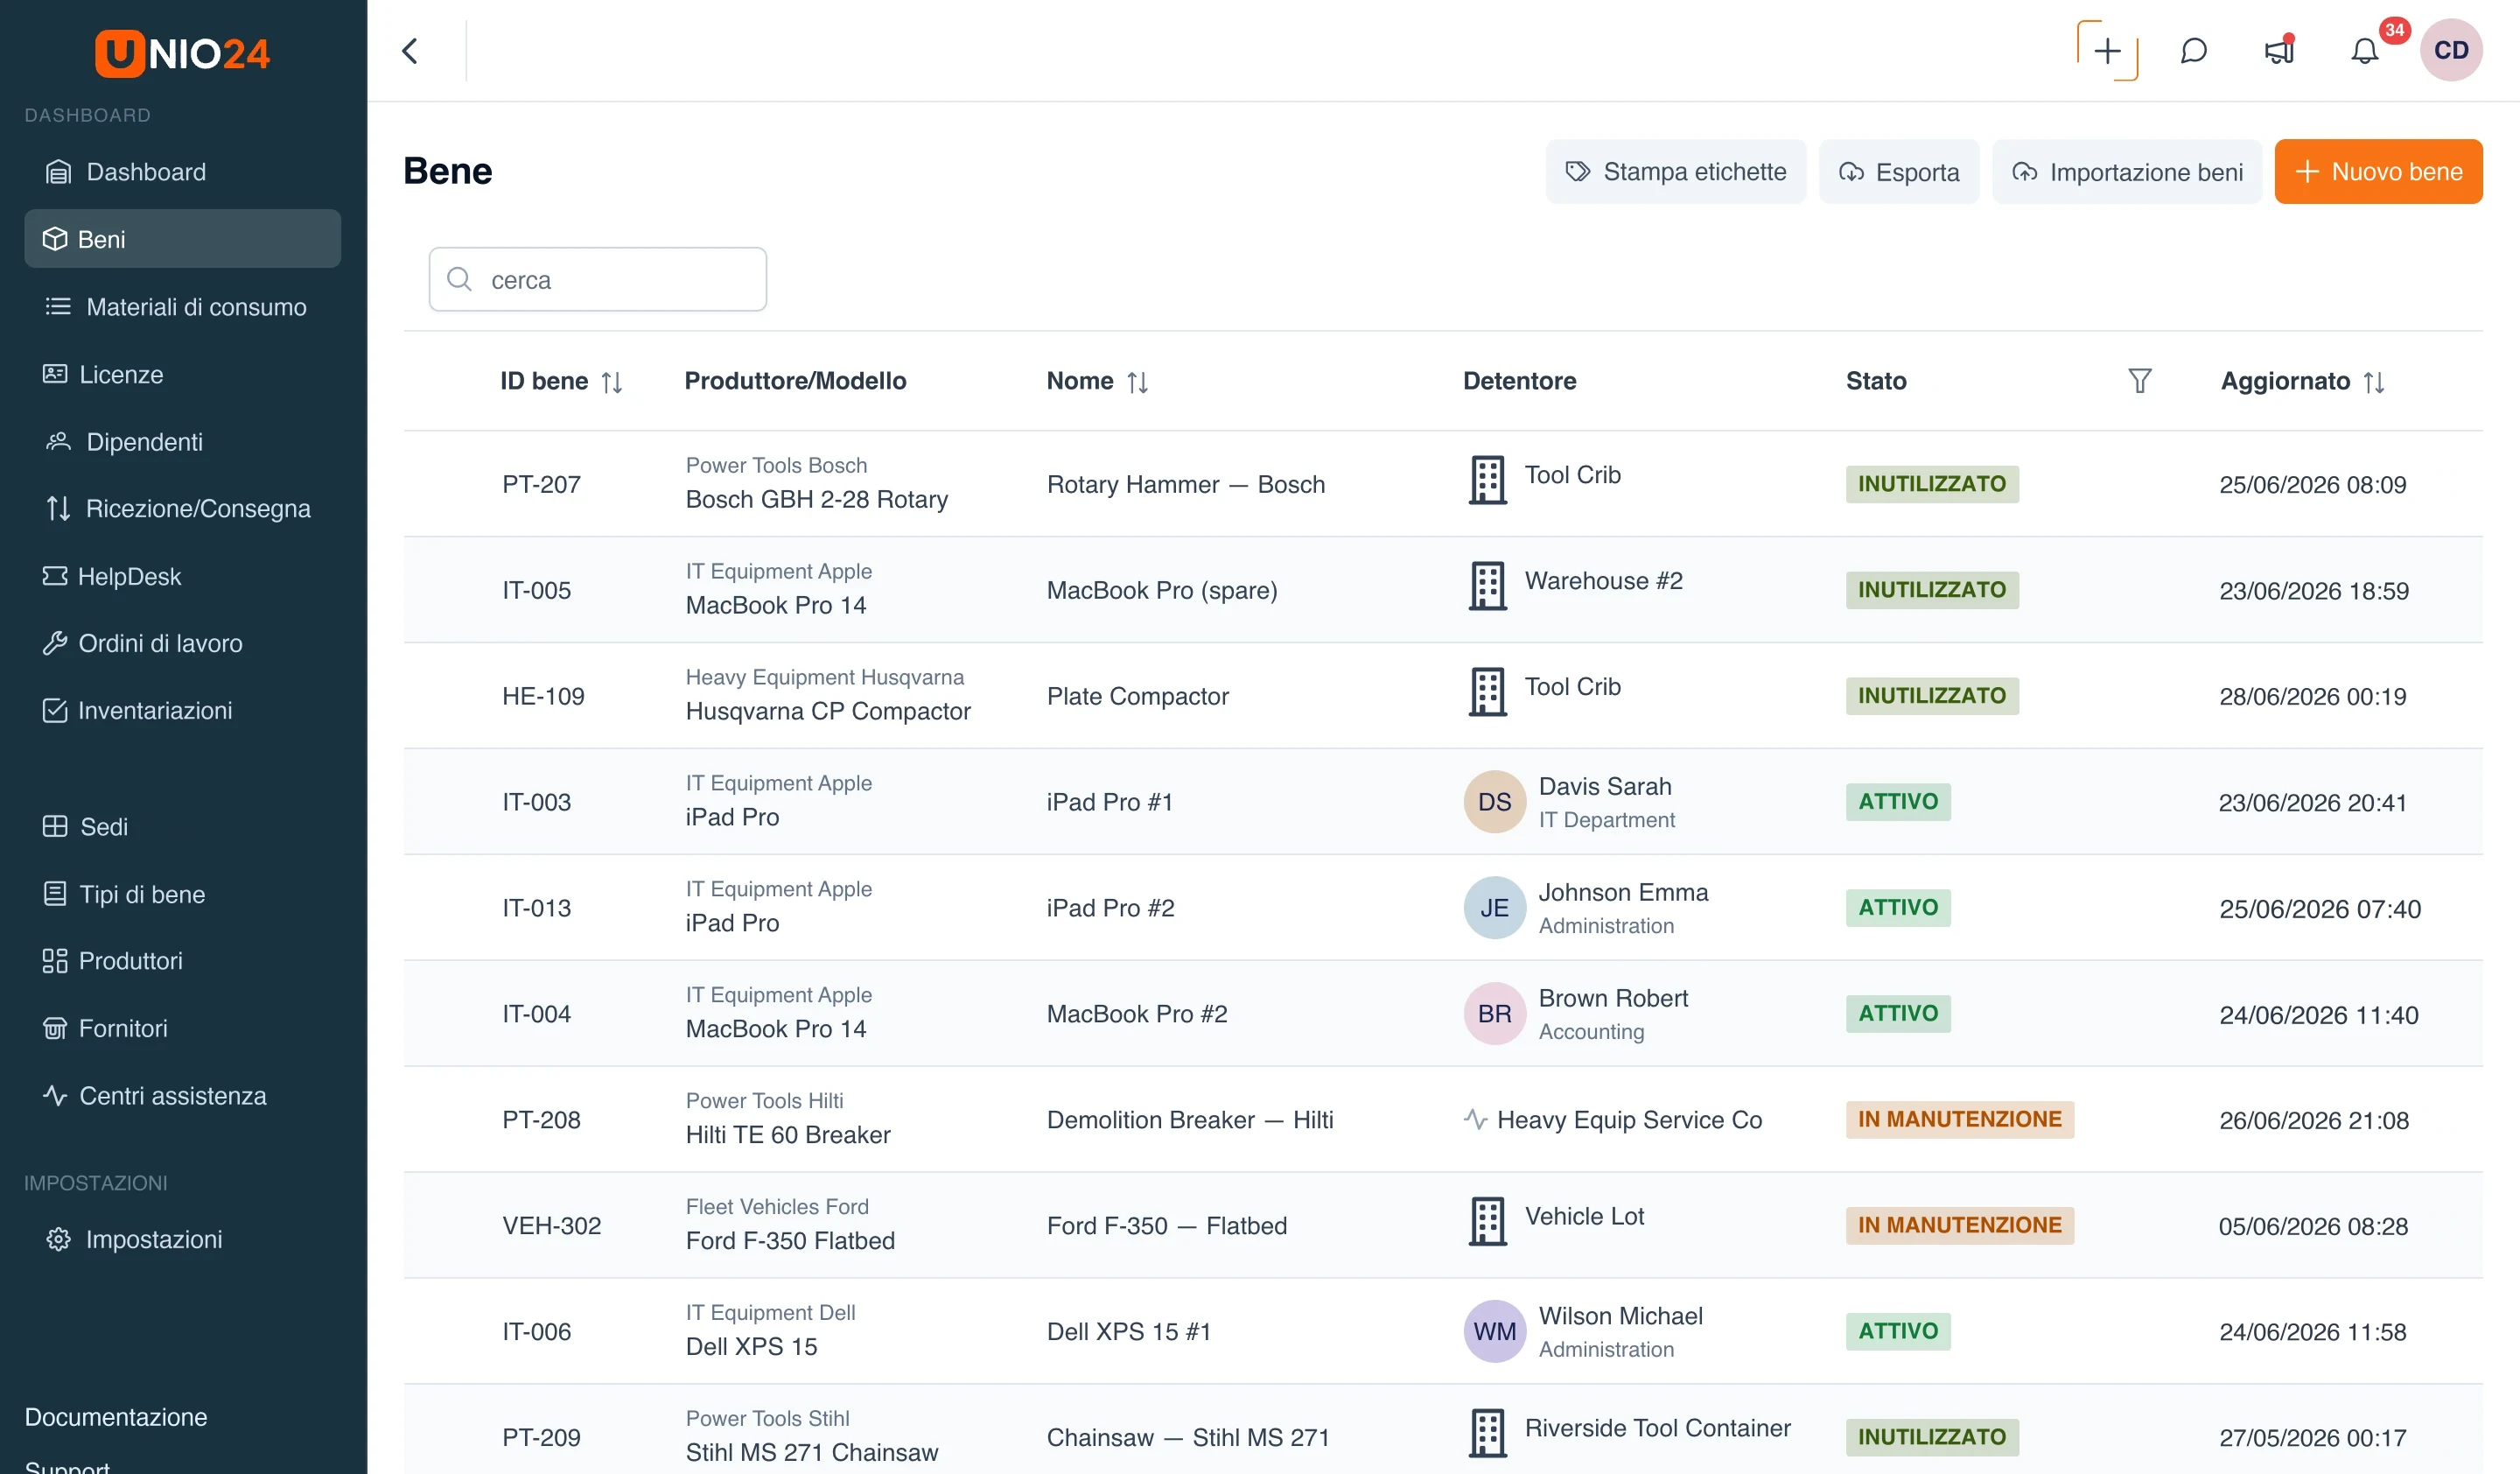Screen dimensions: 2520x1474
Task: Focus the cerca search field
Action: (x=598, y=280)
